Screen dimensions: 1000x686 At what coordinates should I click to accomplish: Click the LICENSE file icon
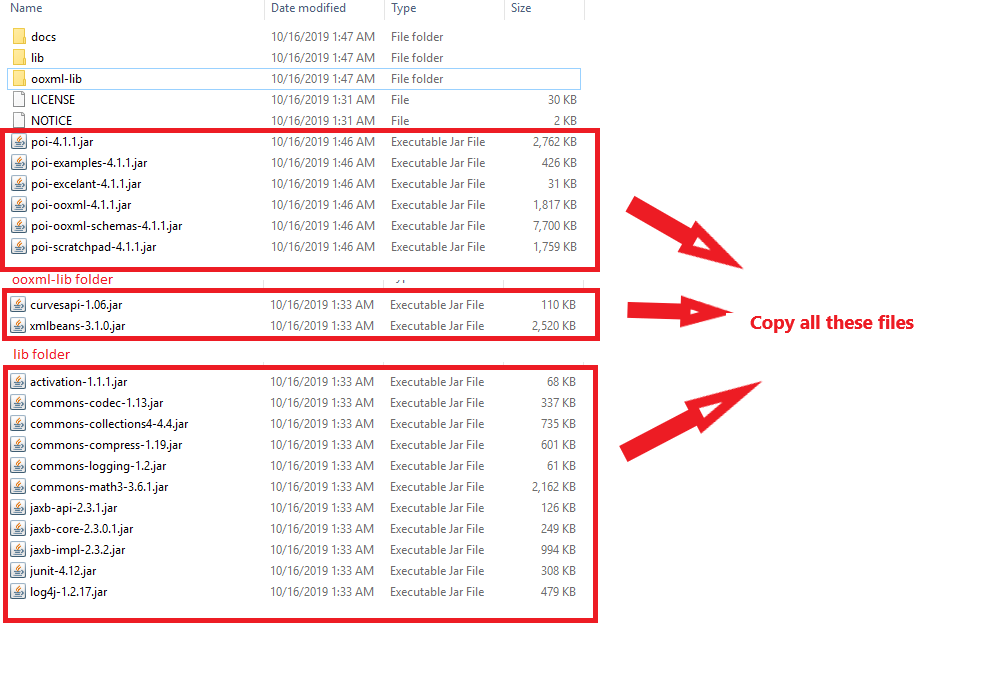click(x=19, y=100)
